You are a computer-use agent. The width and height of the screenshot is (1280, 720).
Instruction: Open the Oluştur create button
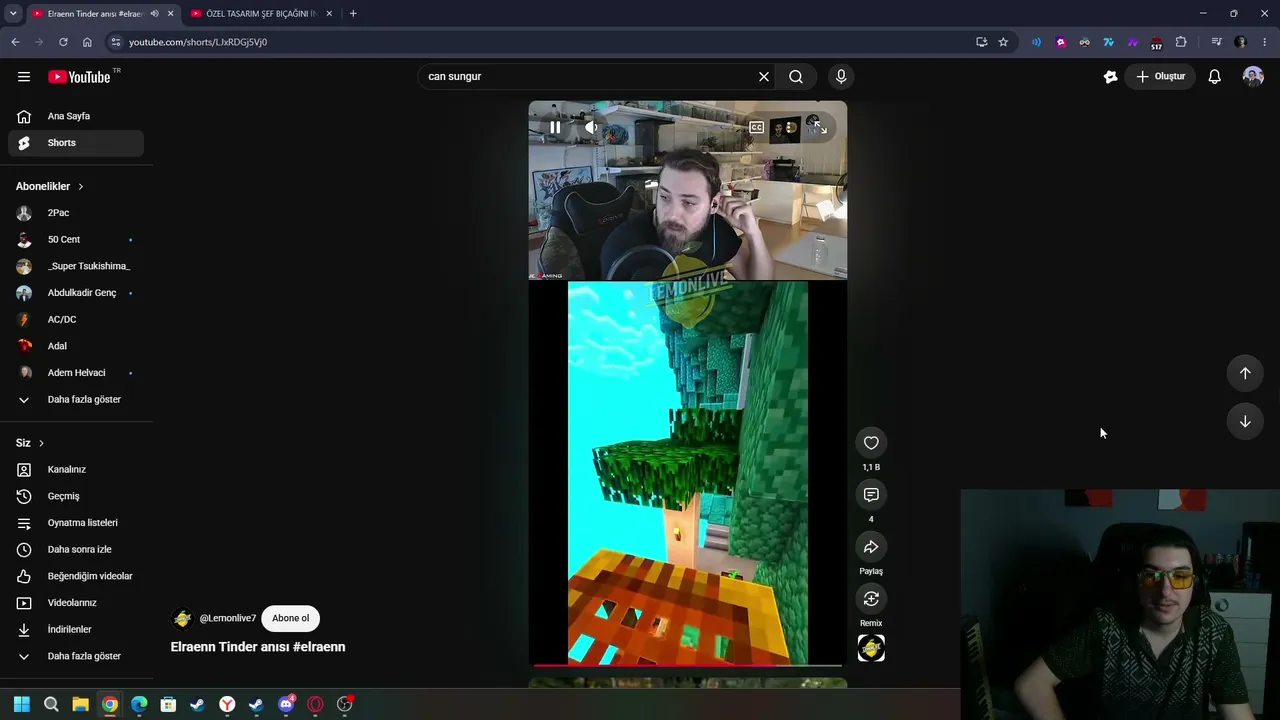point(1160,77)
